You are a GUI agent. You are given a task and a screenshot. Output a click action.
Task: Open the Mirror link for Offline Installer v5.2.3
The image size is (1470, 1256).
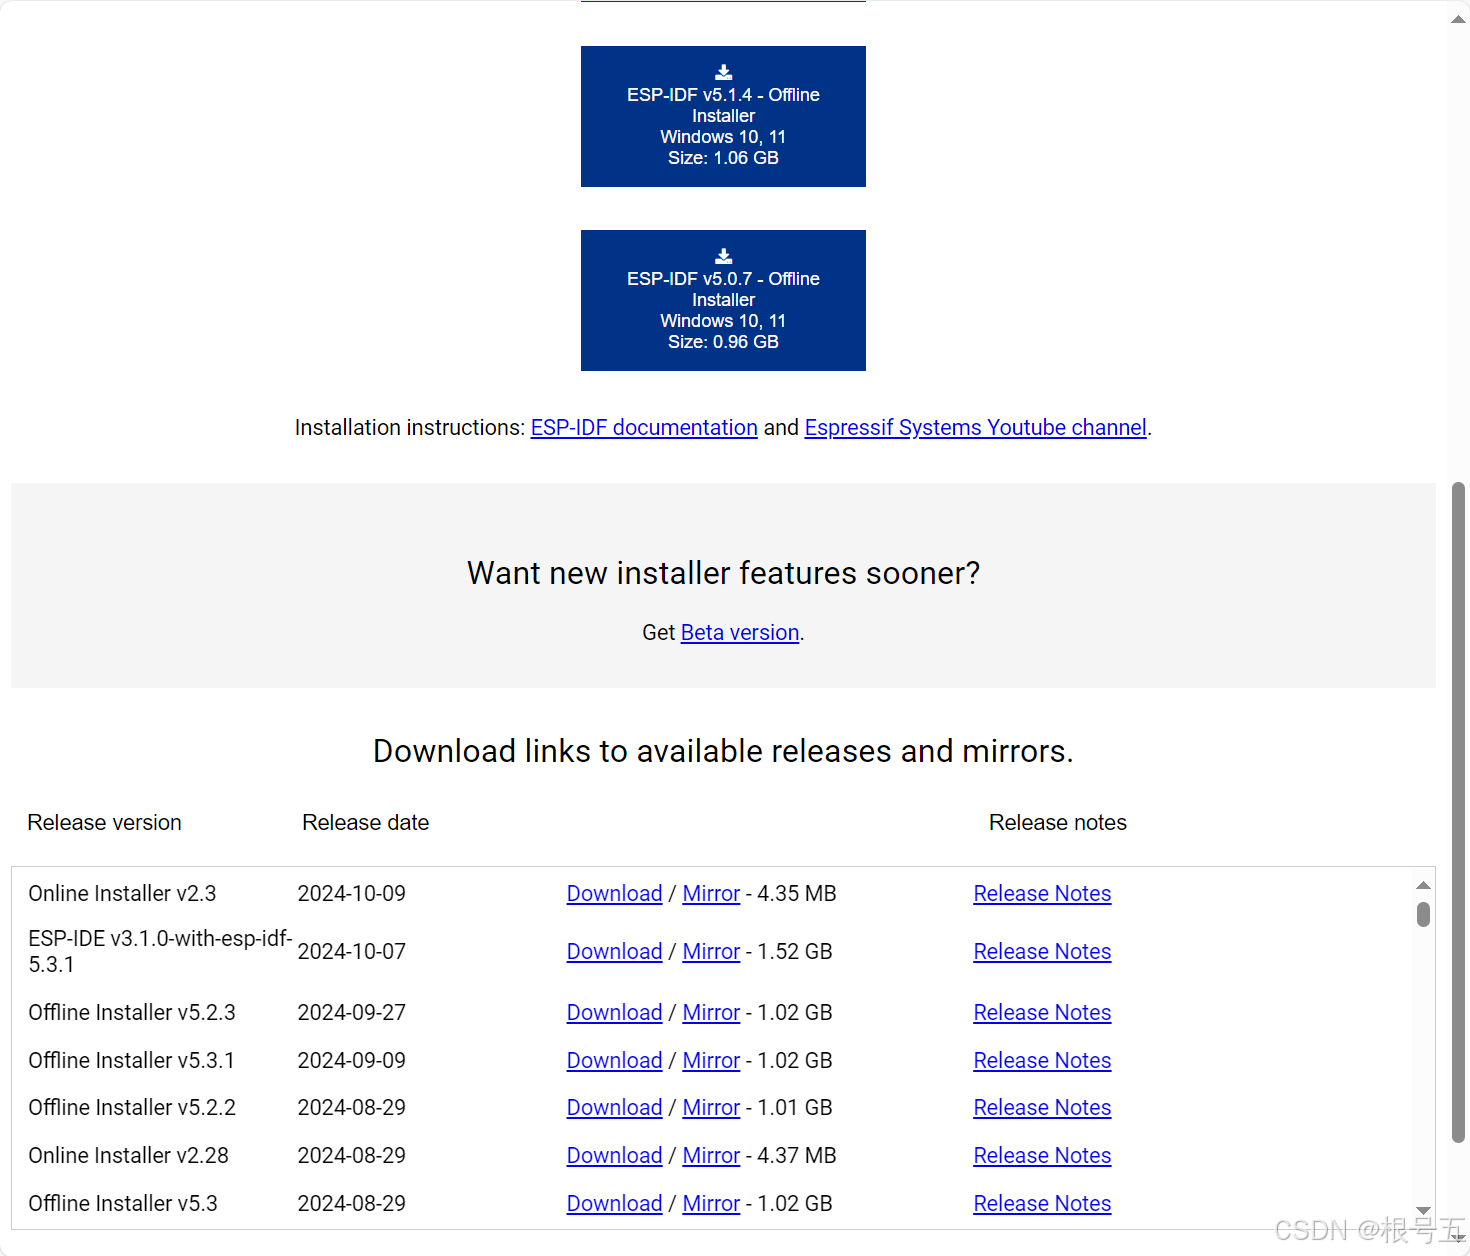pos(711,1012)
